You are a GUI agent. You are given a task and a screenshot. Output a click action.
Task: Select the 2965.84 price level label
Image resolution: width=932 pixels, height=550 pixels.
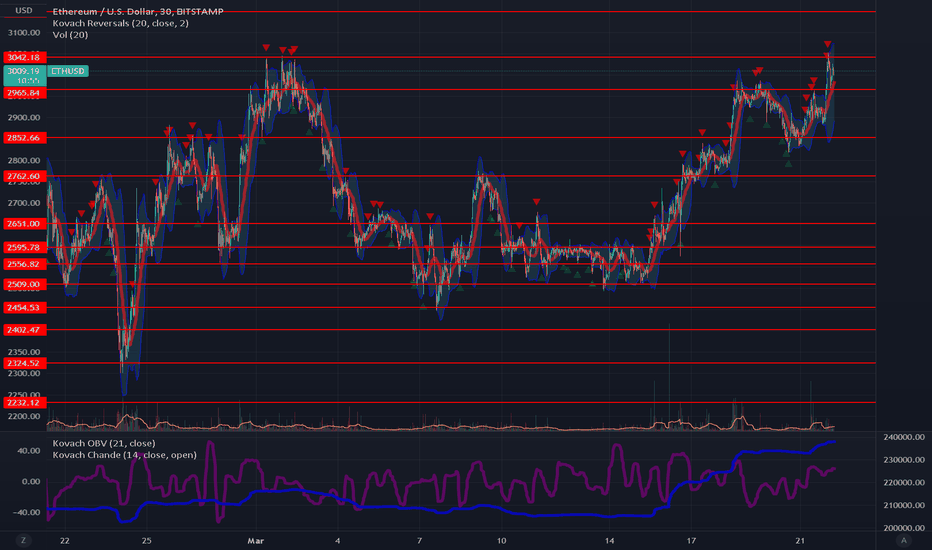24,93
